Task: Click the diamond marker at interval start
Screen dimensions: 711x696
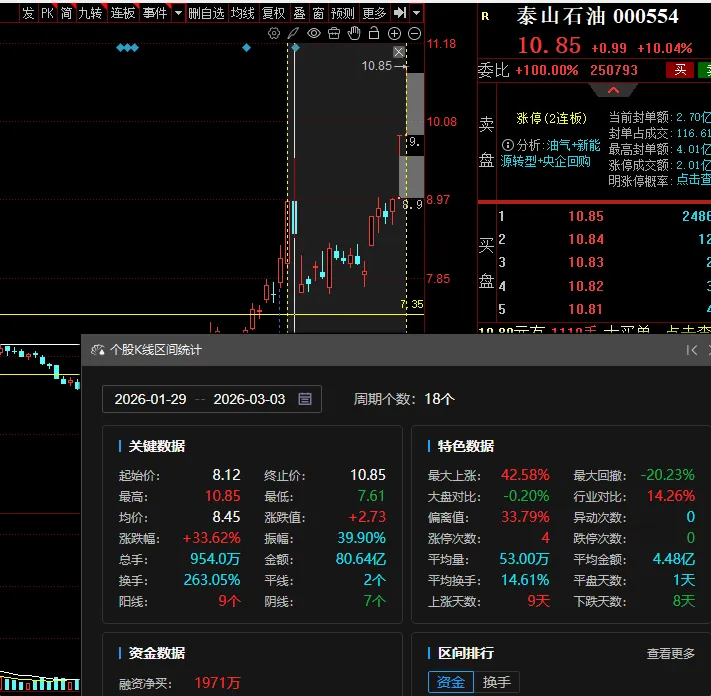Action: (295, 48)
